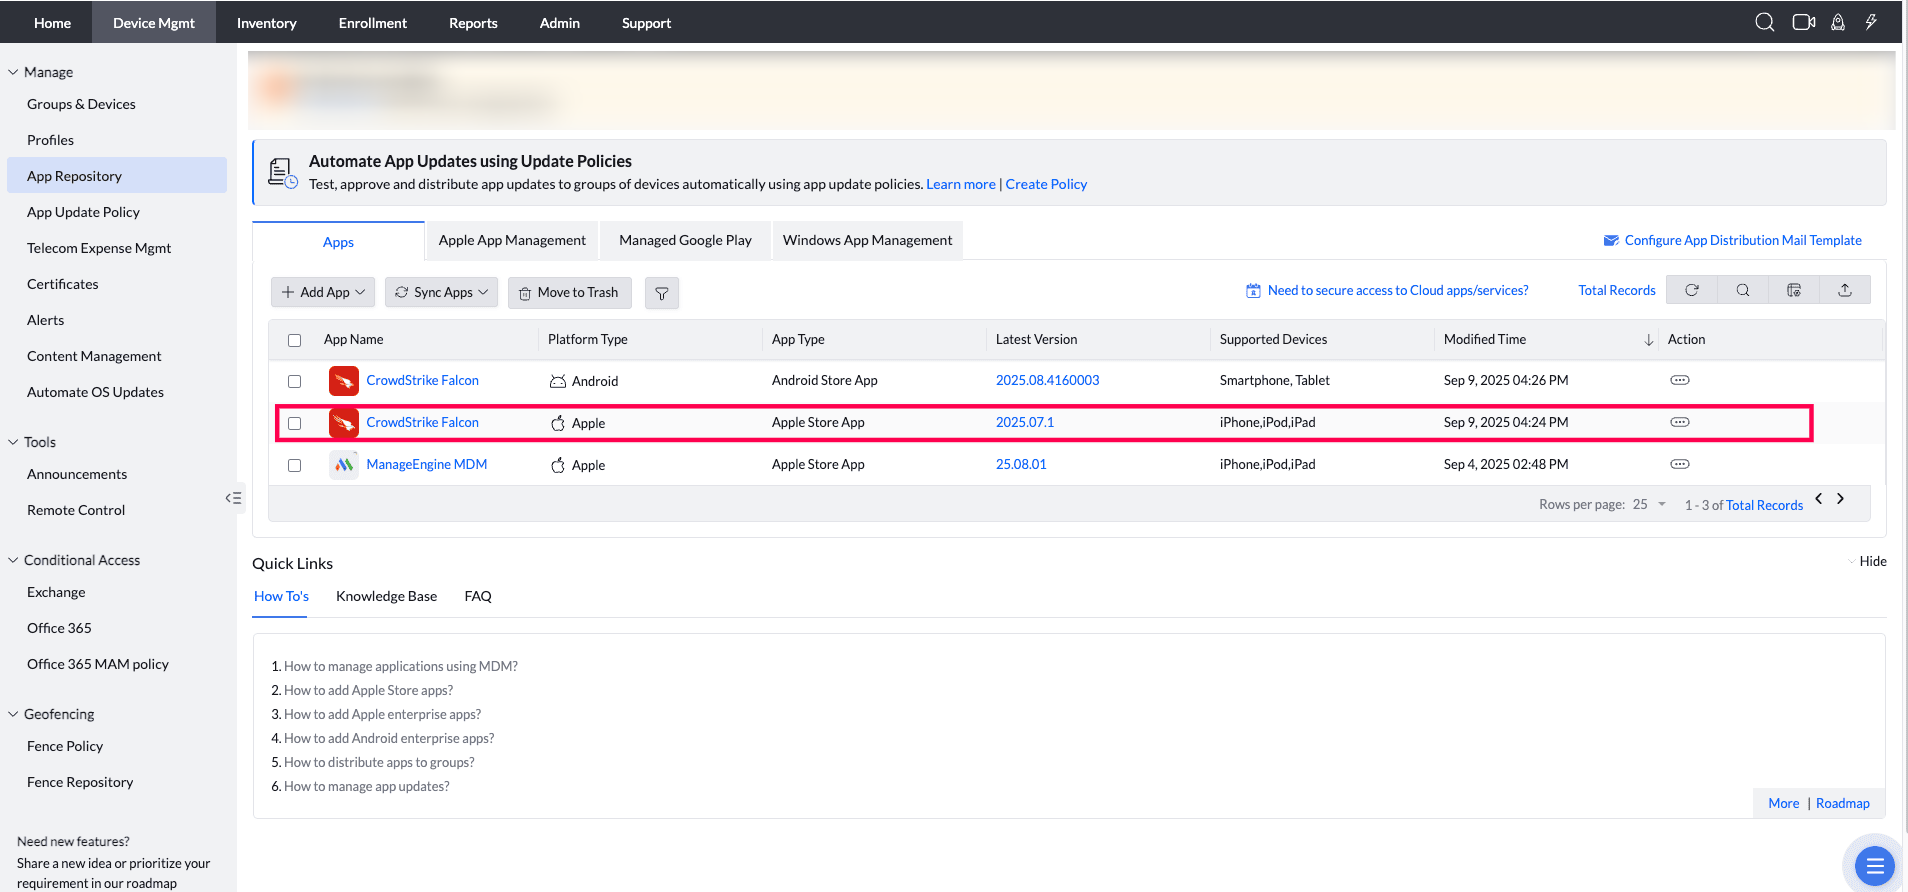Collapse the left sidebar panel icon
The width and height of the screenshot is (1908, 892).
[x=233, y=498]
